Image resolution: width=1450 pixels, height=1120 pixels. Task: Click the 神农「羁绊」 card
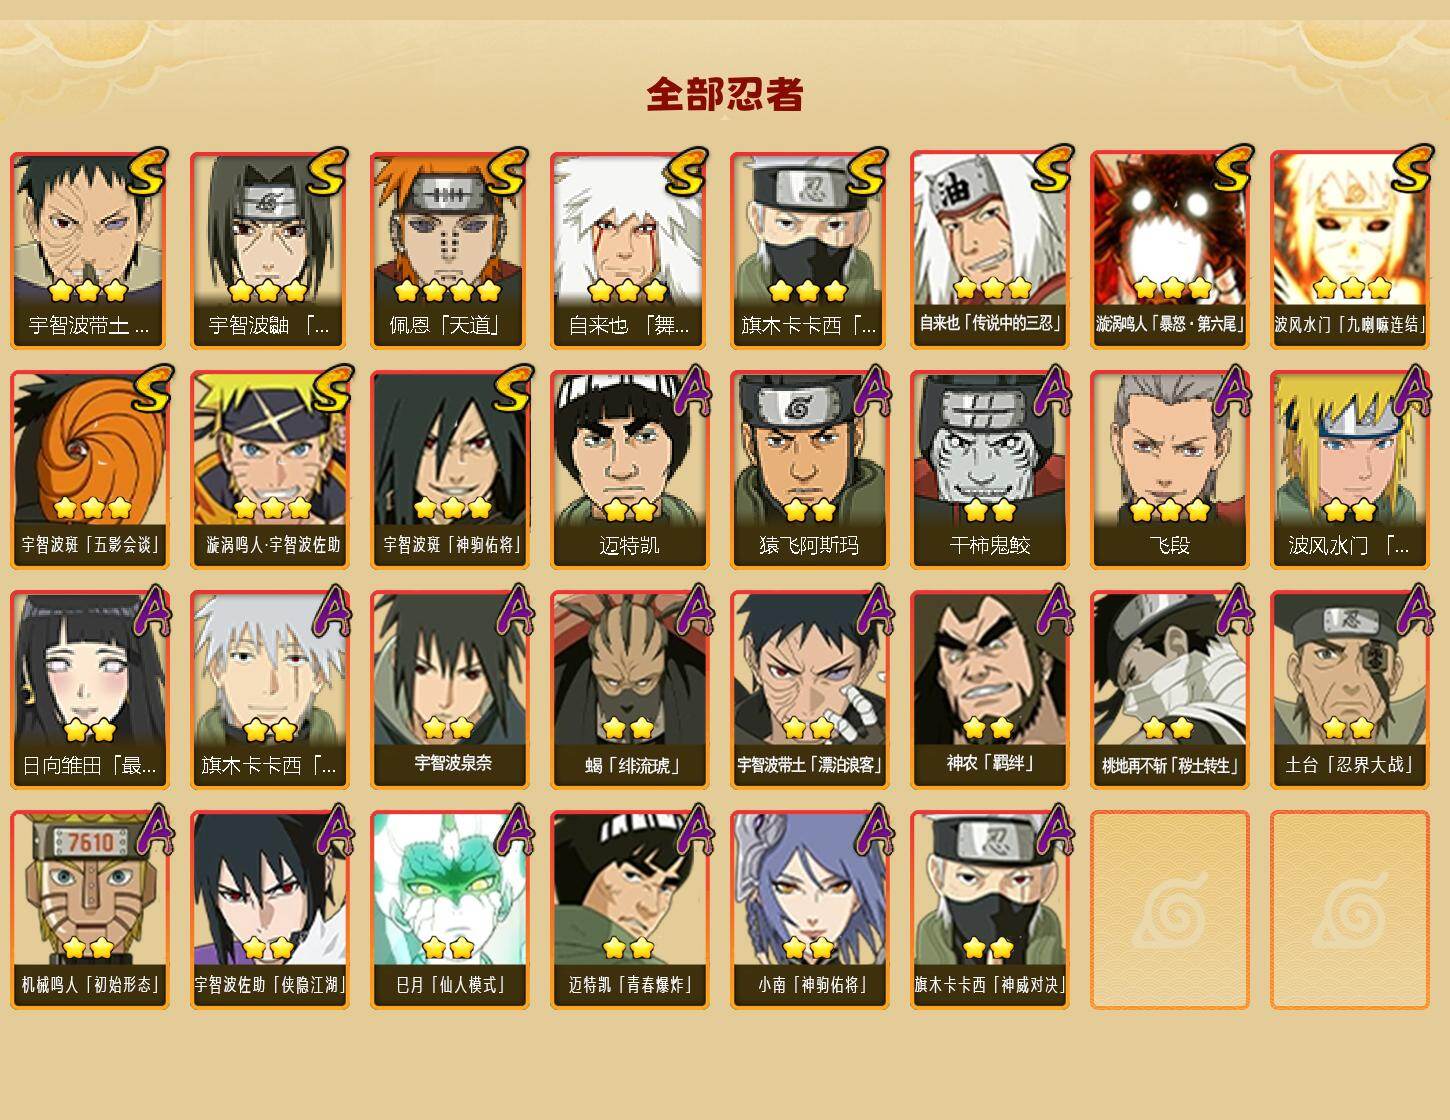coord(989,690)
